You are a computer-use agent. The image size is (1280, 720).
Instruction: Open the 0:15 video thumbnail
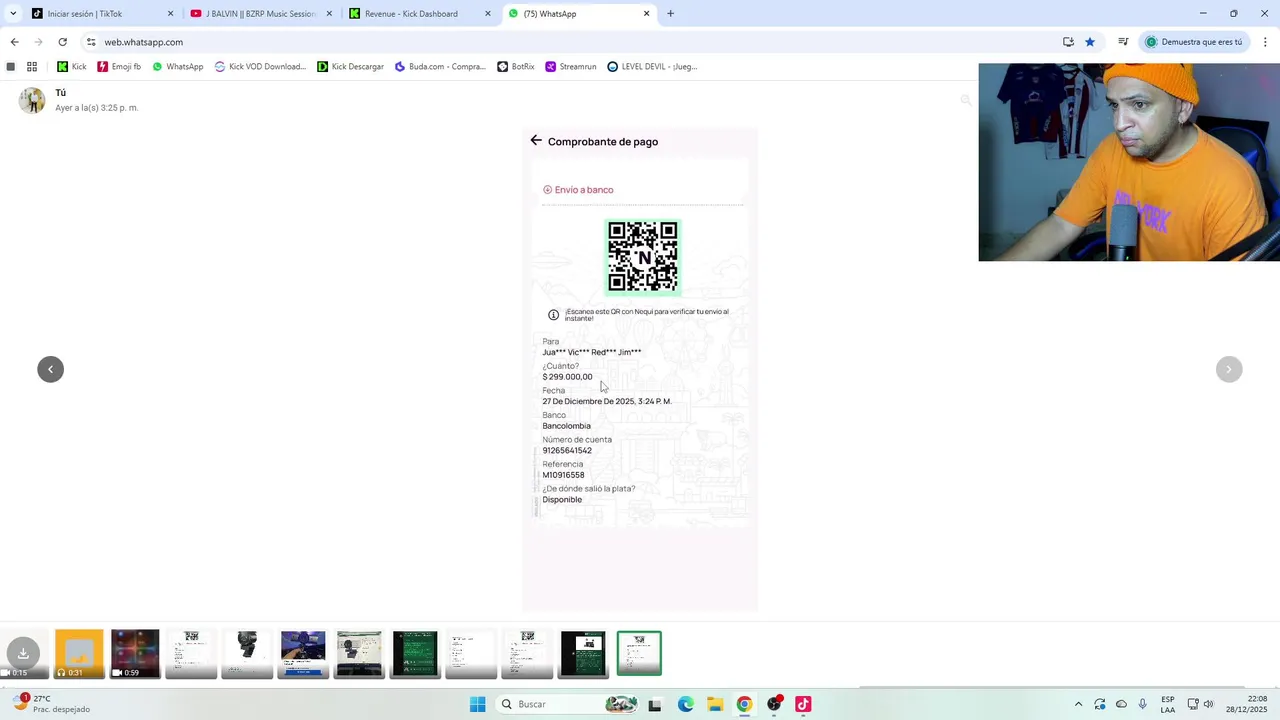coord(23,654)
